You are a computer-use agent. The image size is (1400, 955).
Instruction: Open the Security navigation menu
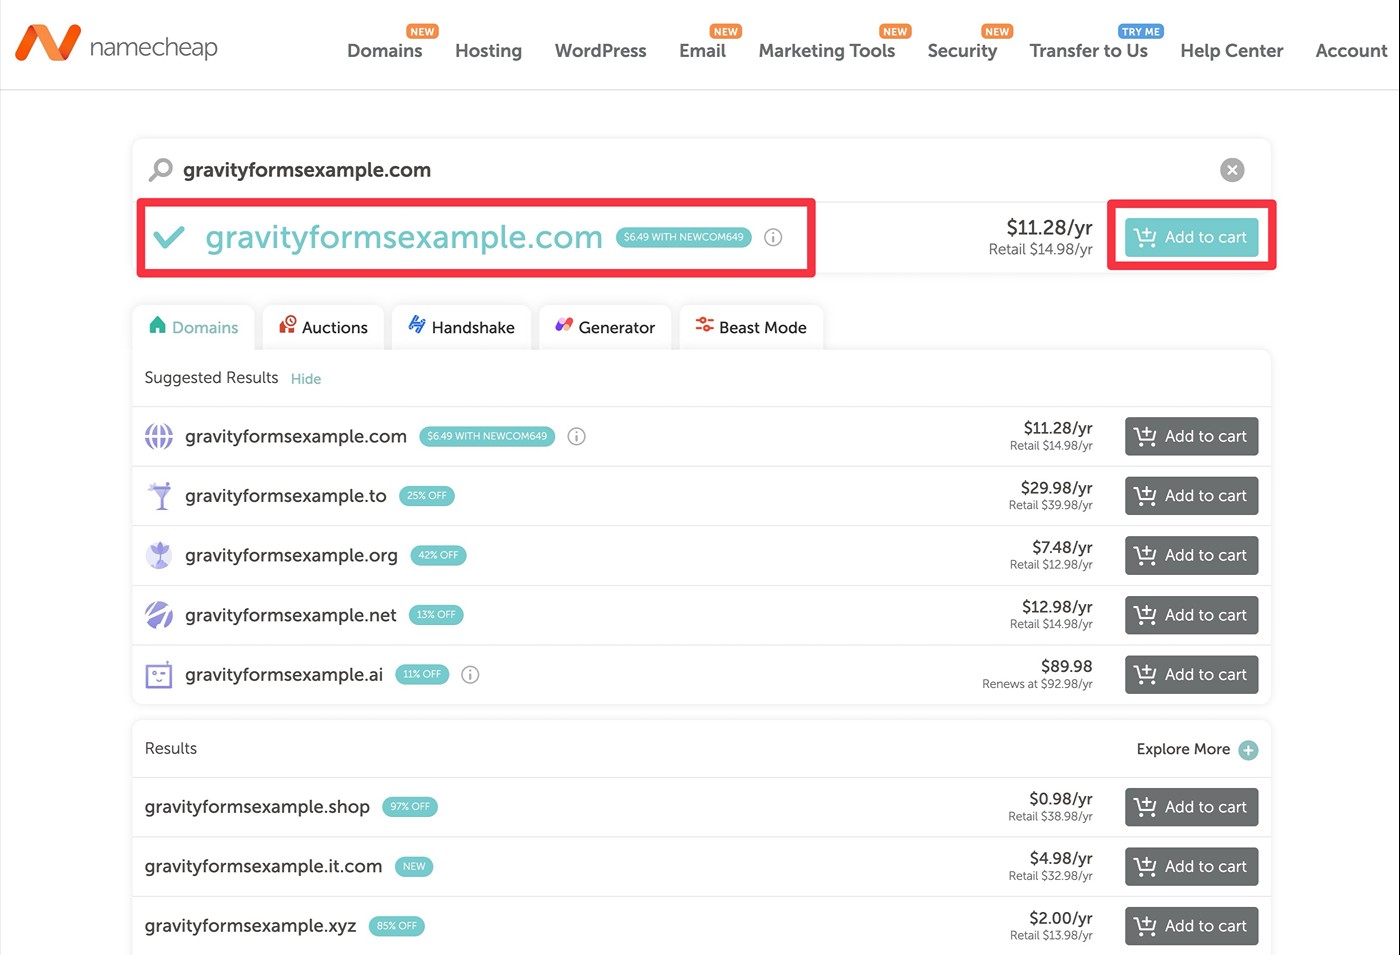(x=962, y=50)
